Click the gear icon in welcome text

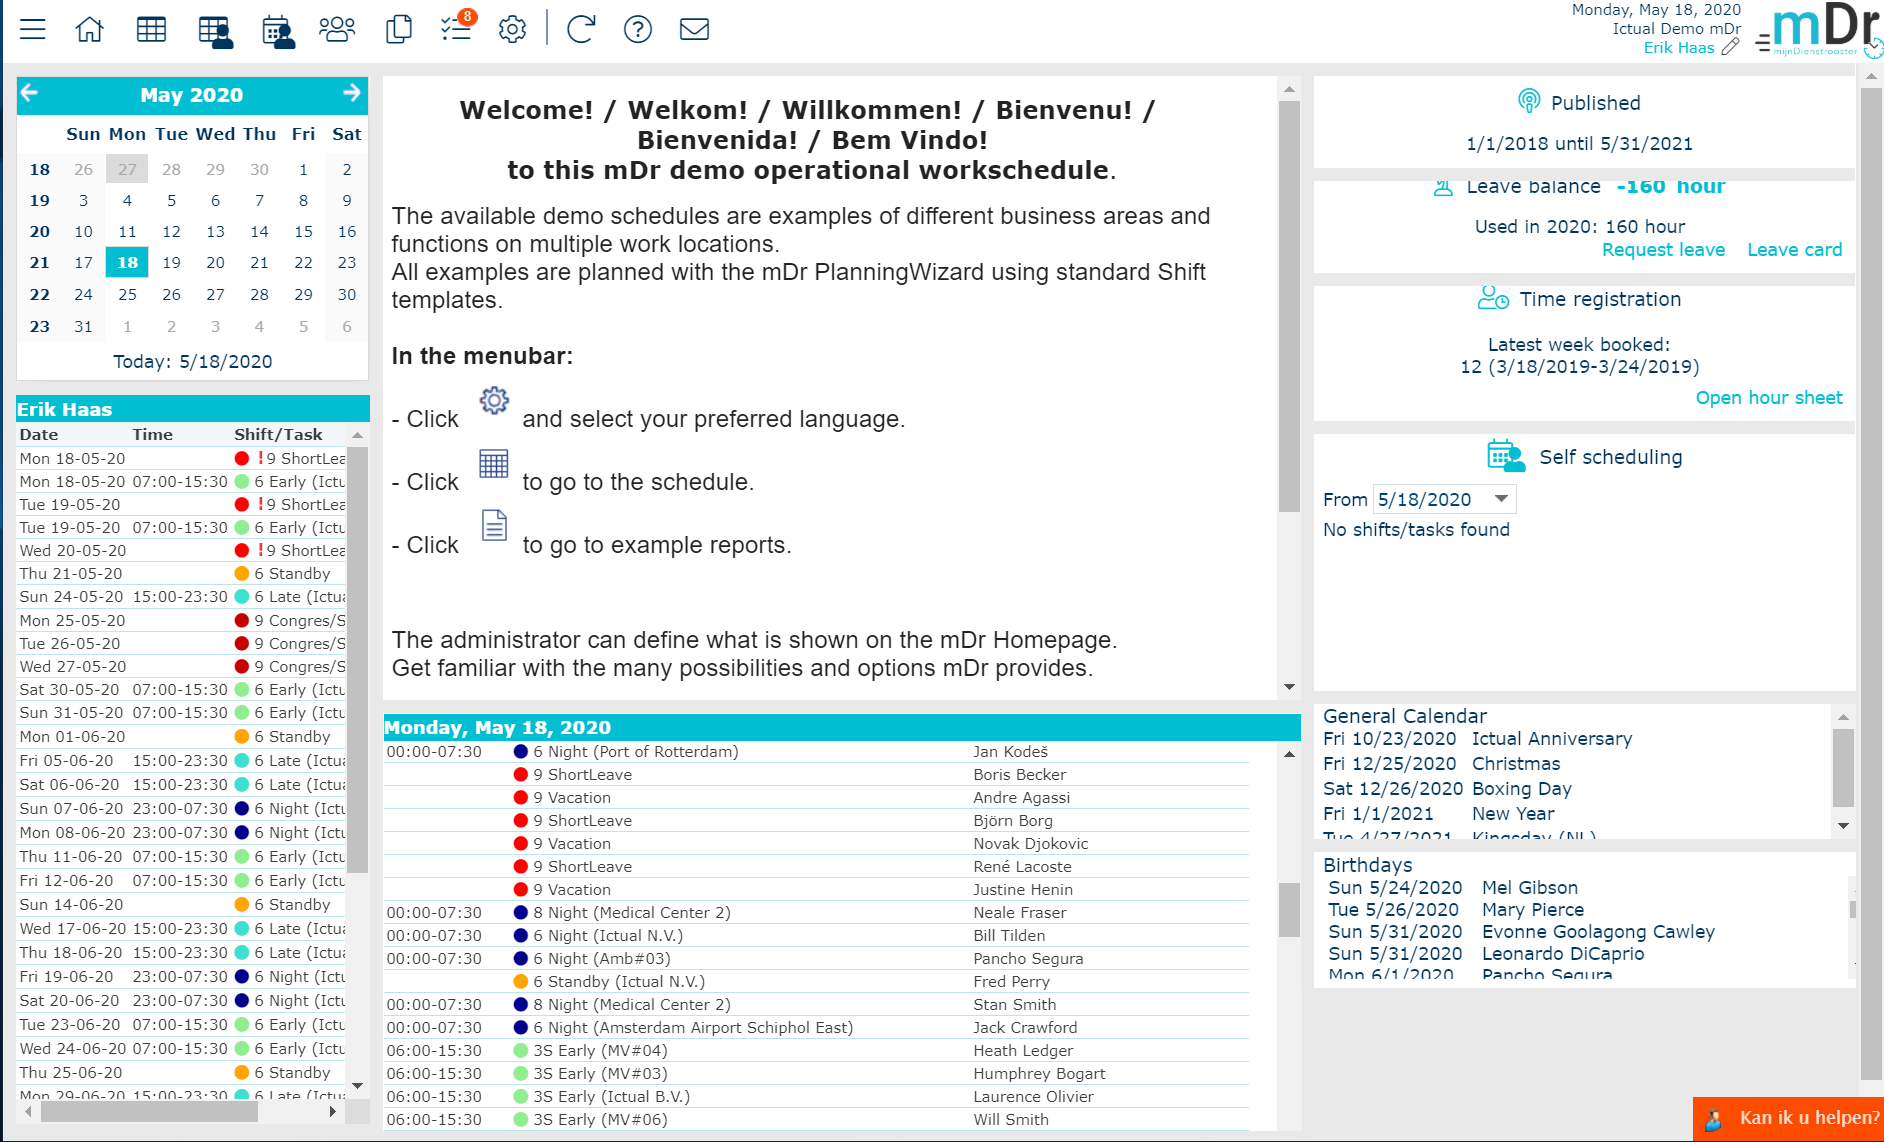click(494, 400)
